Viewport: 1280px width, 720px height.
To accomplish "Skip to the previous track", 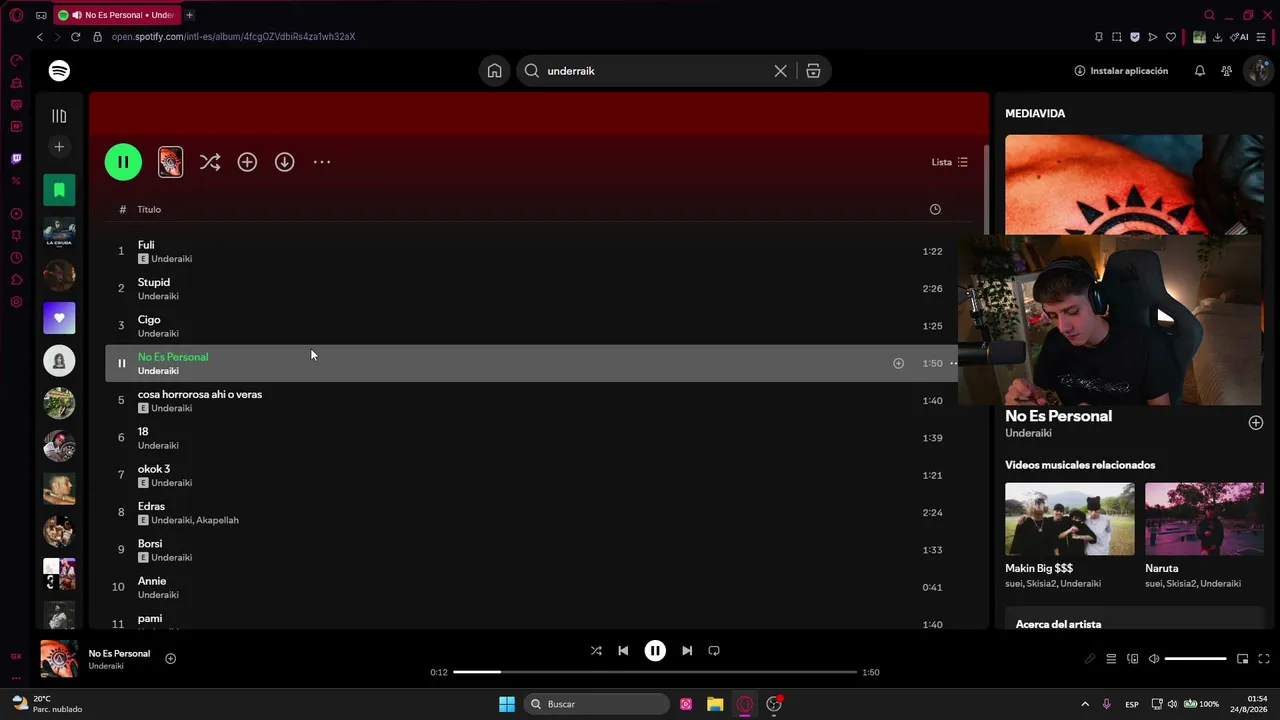I will 623,651.
